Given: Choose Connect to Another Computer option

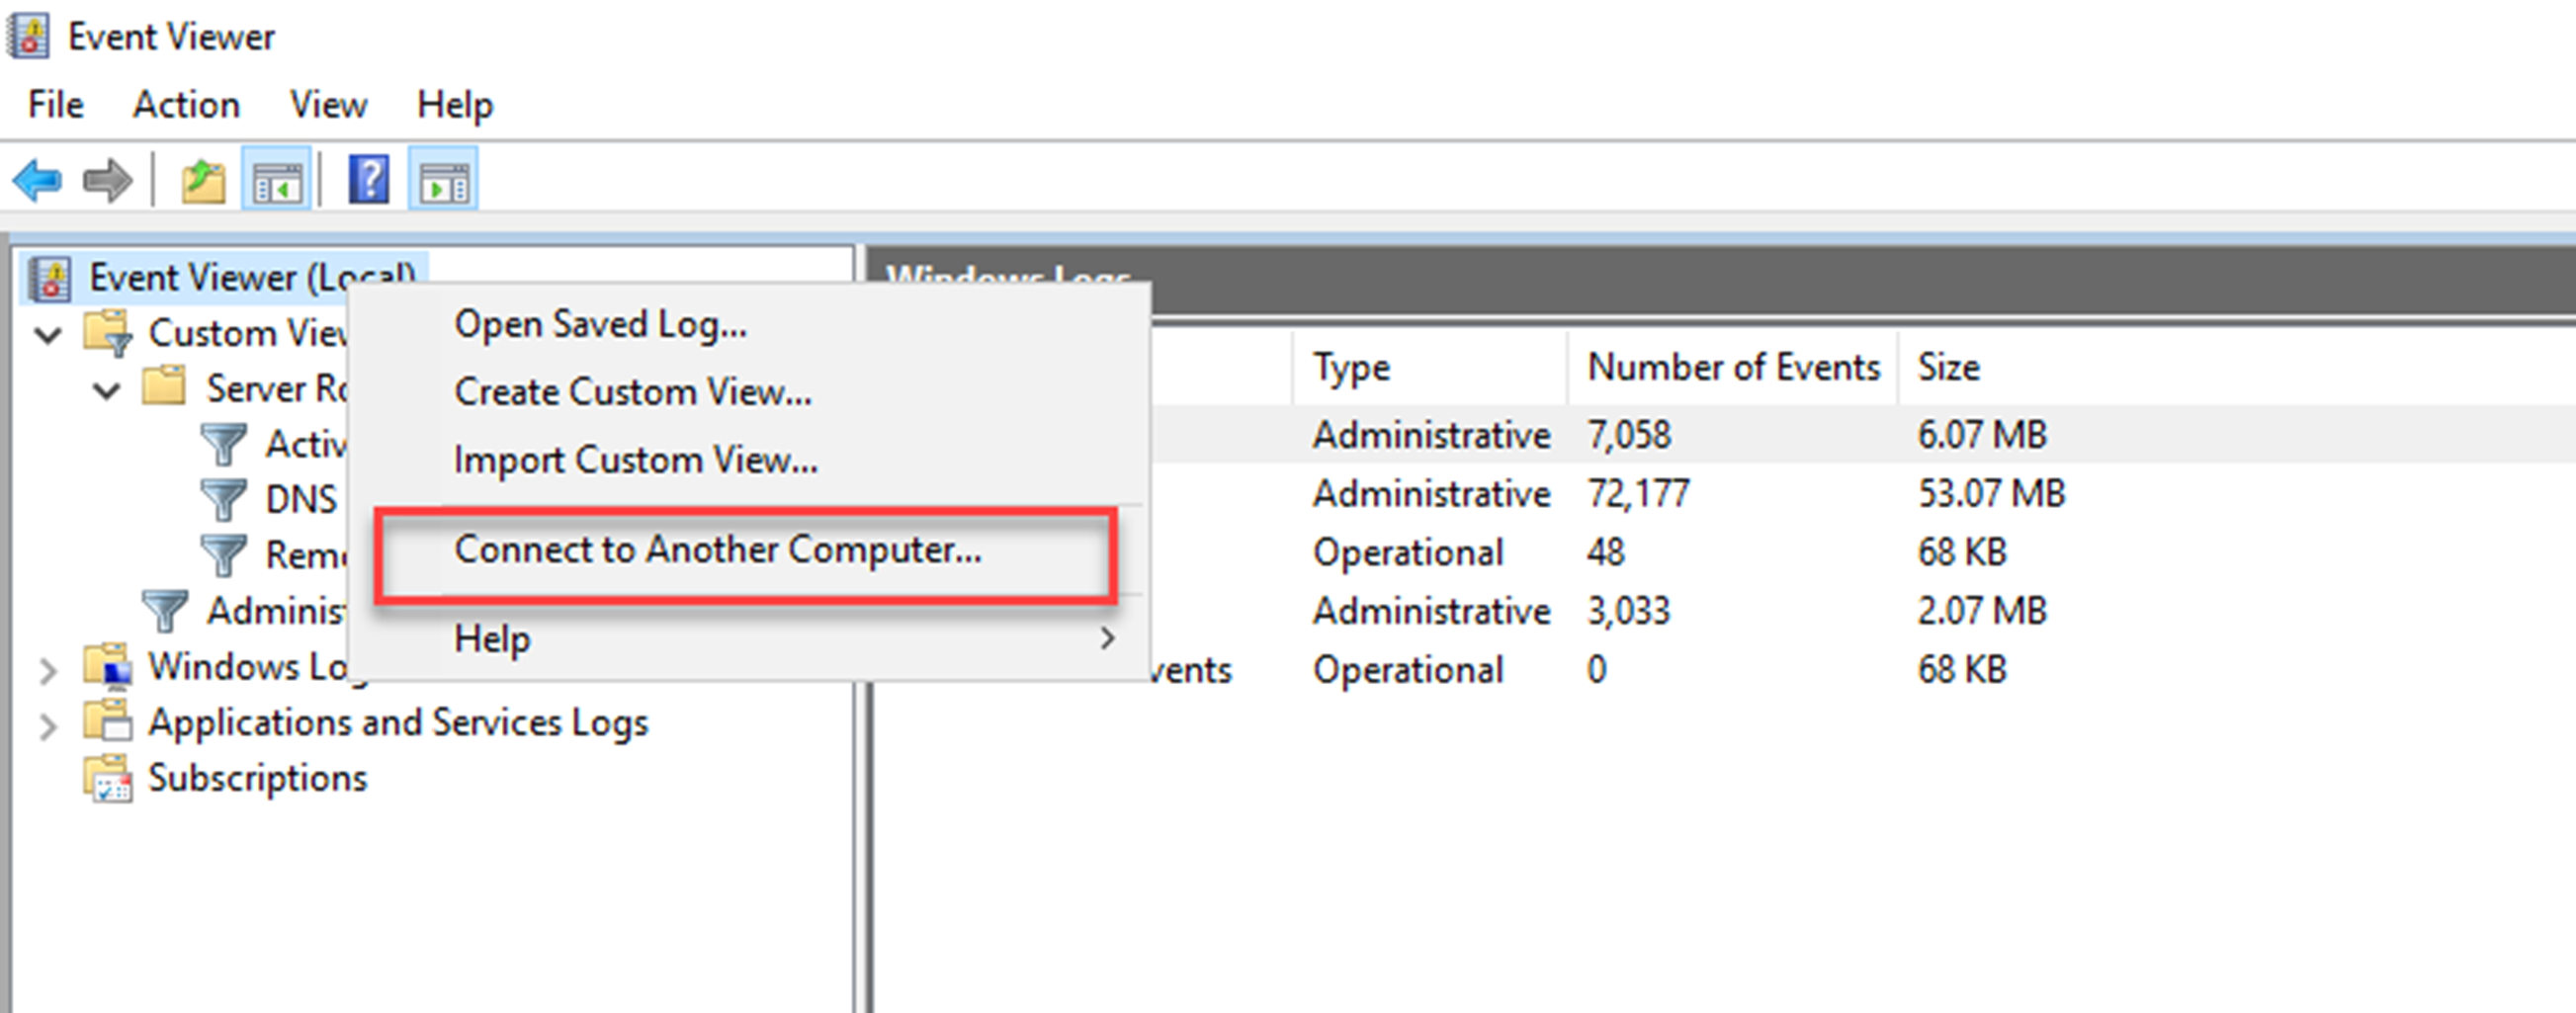Looking at the screenshot, I should [717, 550].
